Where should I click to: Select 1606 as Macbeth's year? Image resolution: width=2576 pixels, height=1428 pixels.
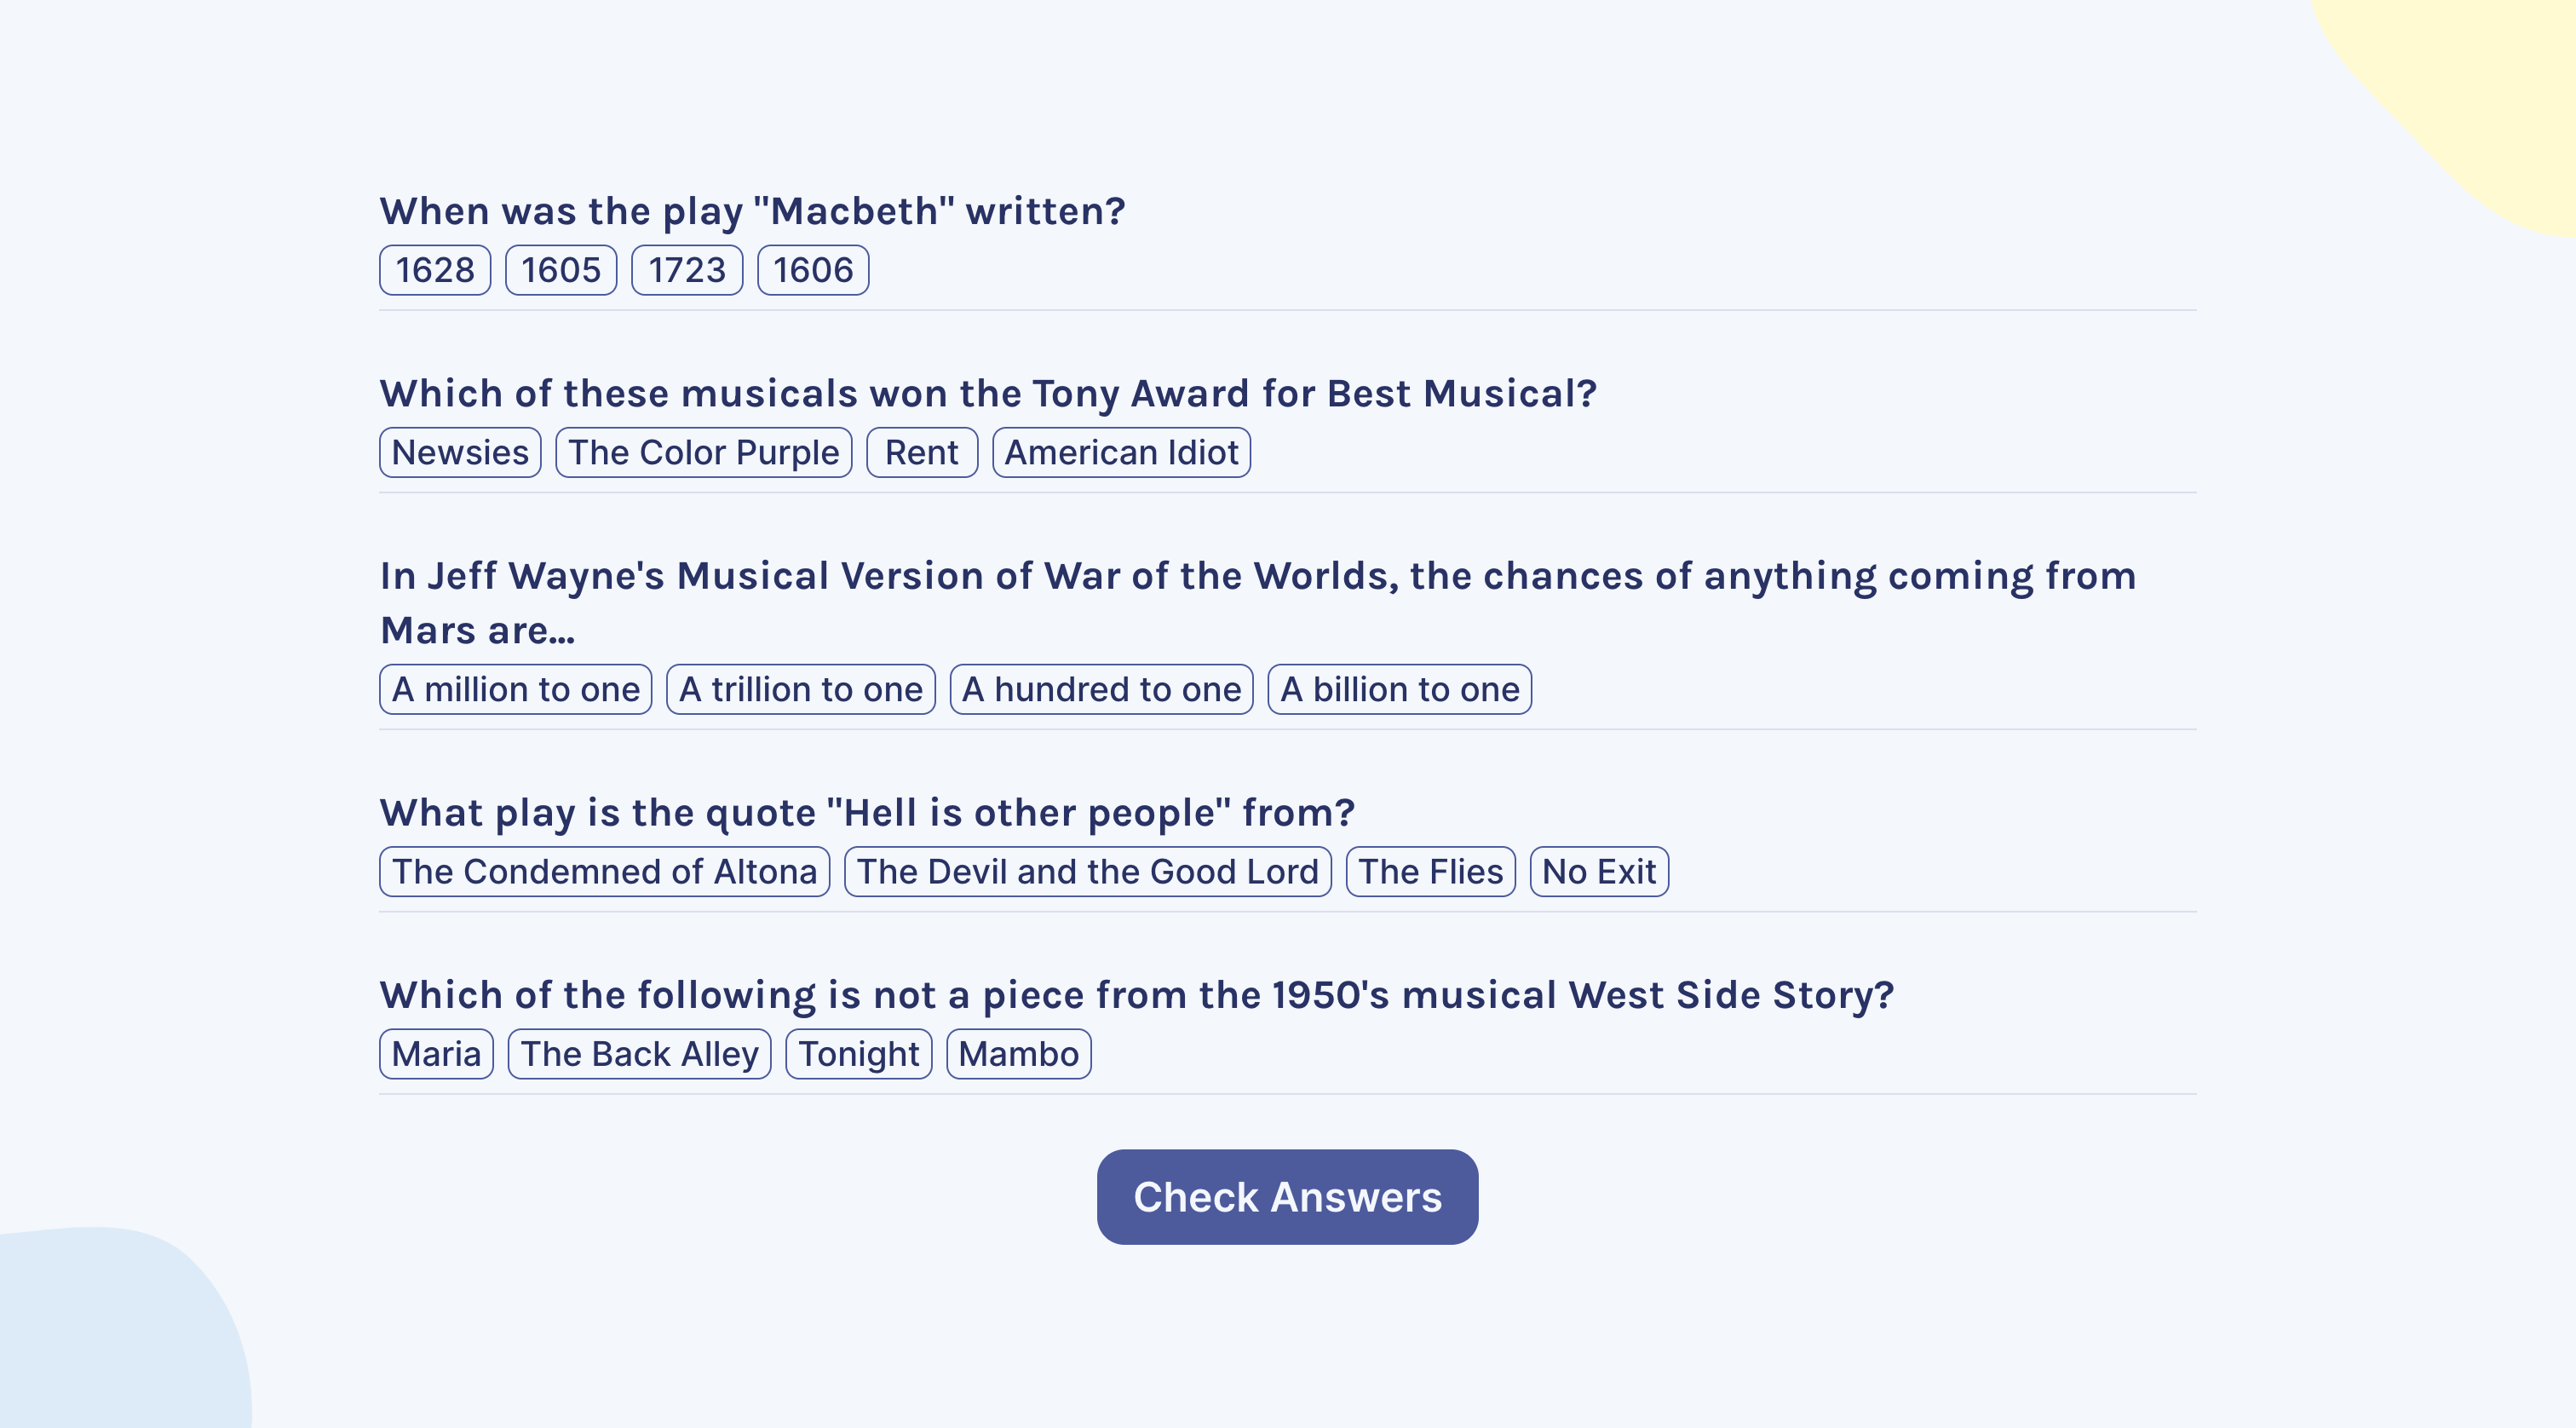[x=813, y=270]
